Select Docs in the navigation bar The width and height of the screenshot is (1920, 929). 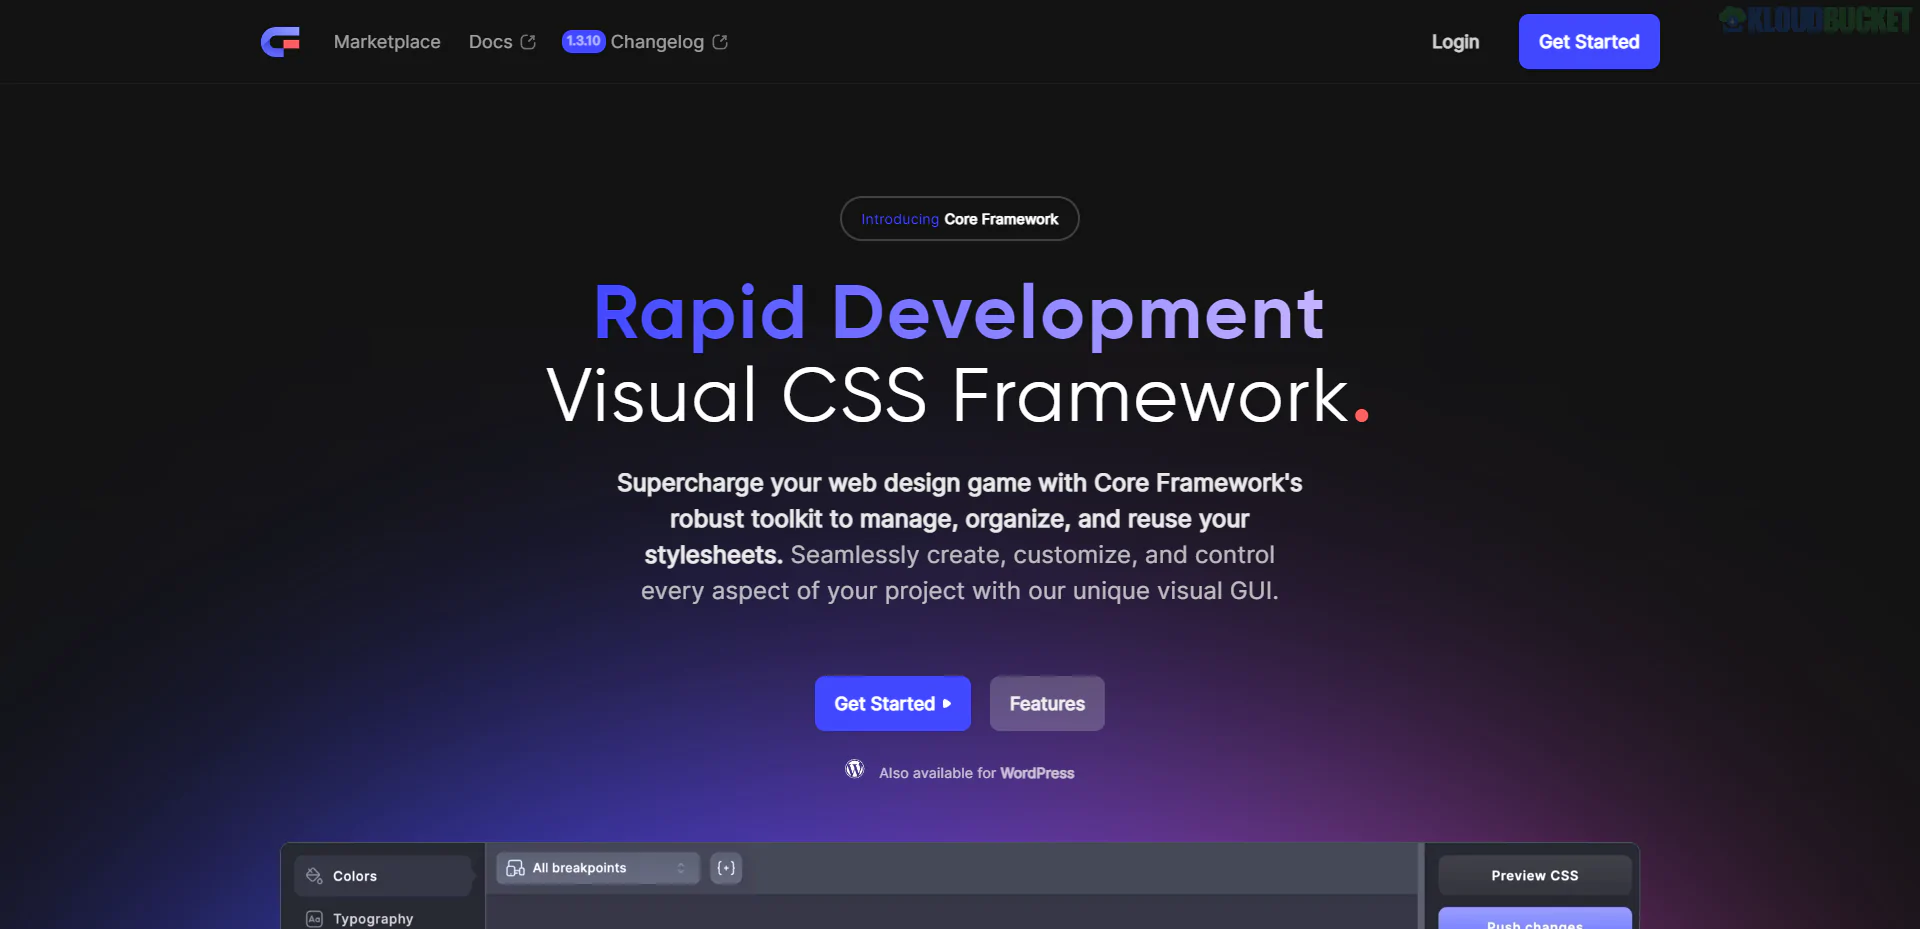[489, 41]
